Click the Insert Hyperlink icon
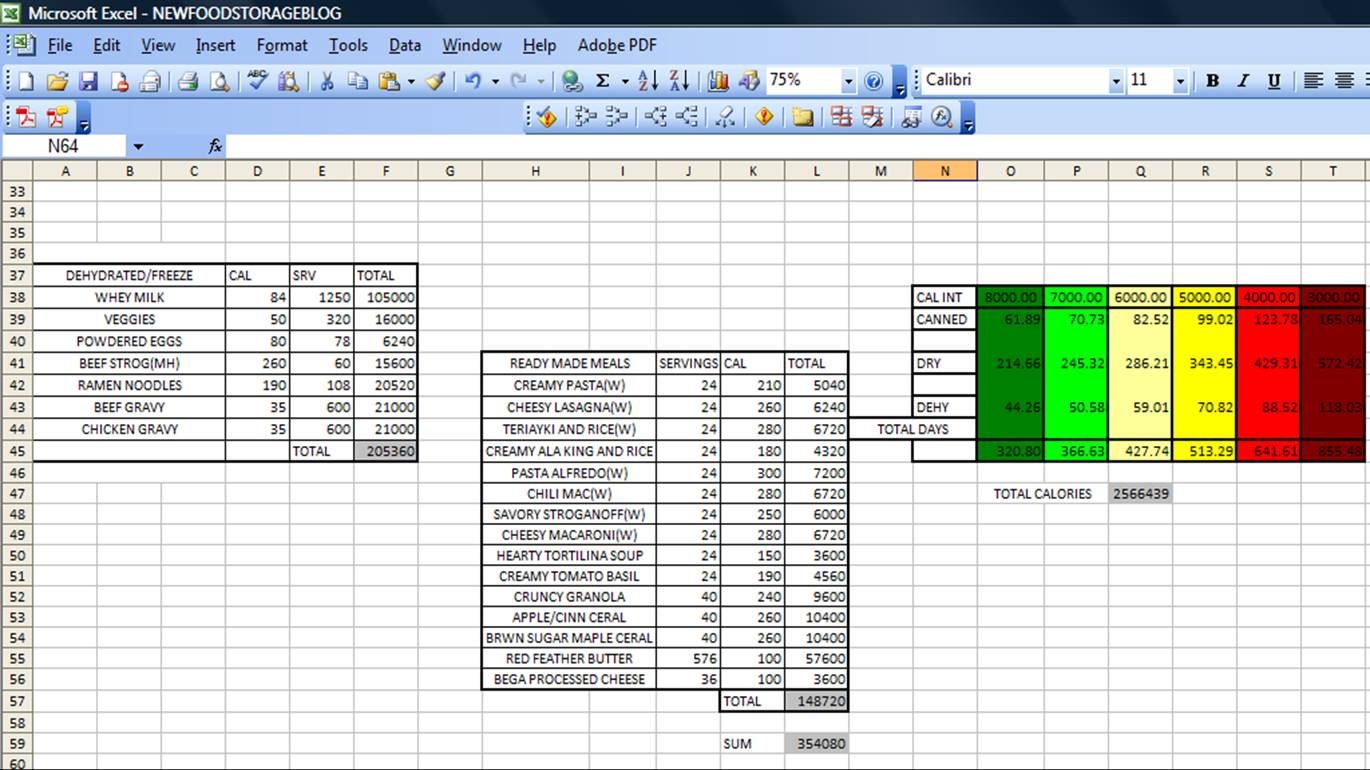The image size is (1370, 770). click(x=572, y=80)
